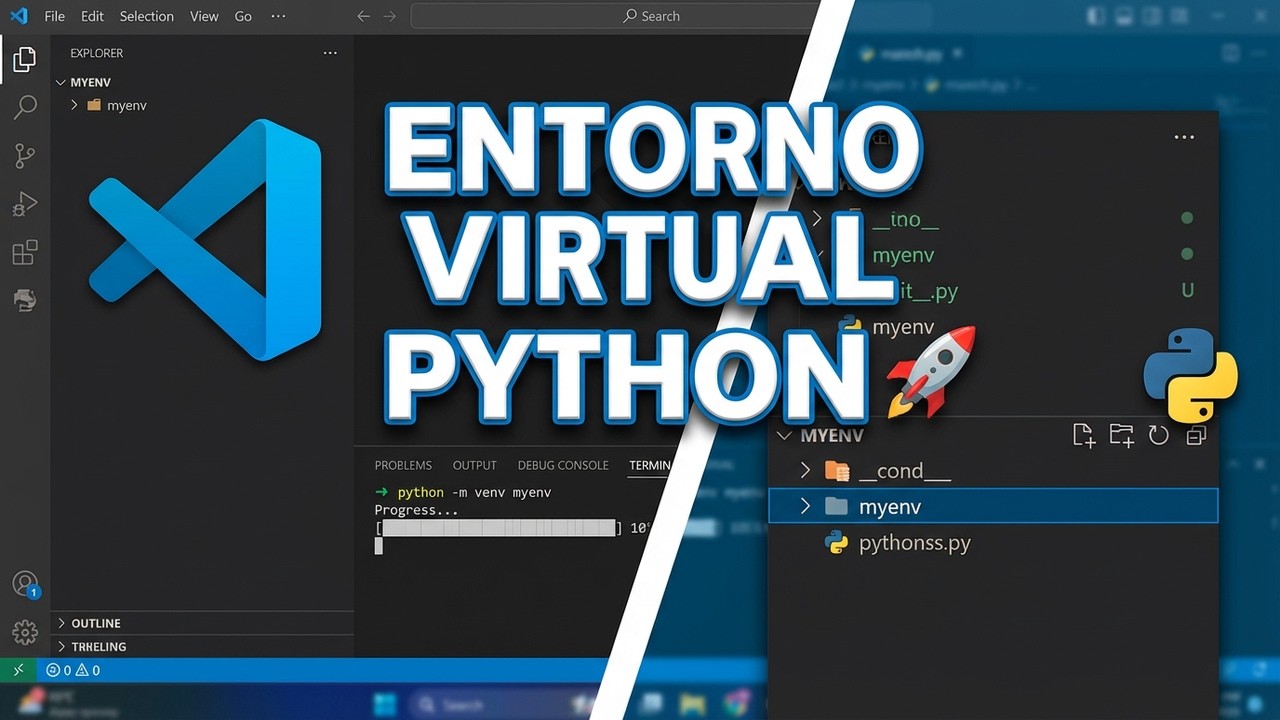This screenshot has height=720, width=1280.
Task: Select the green __ino__ folder entry
Action: (905, 219)
